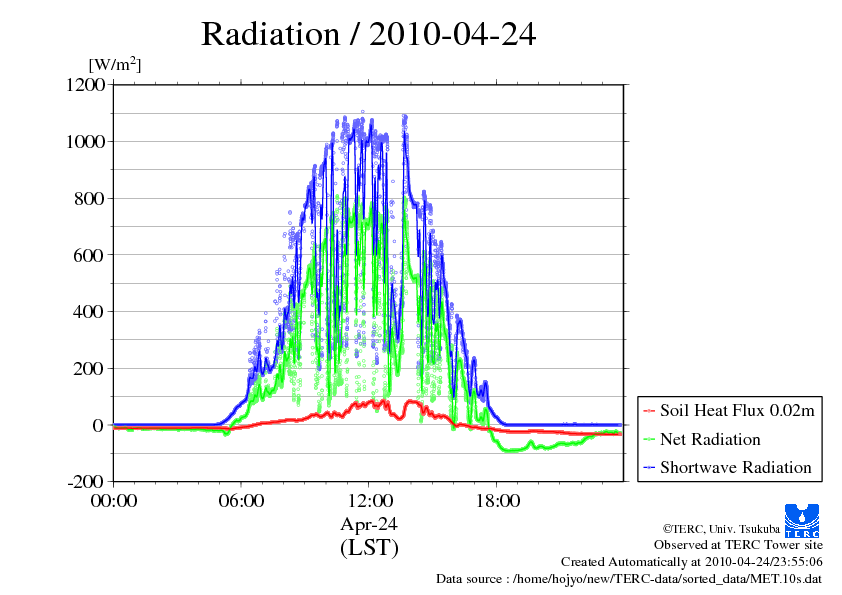Click the 00:00 x-axis time label
Screen dimensions: 842x595
pos(113,501)
